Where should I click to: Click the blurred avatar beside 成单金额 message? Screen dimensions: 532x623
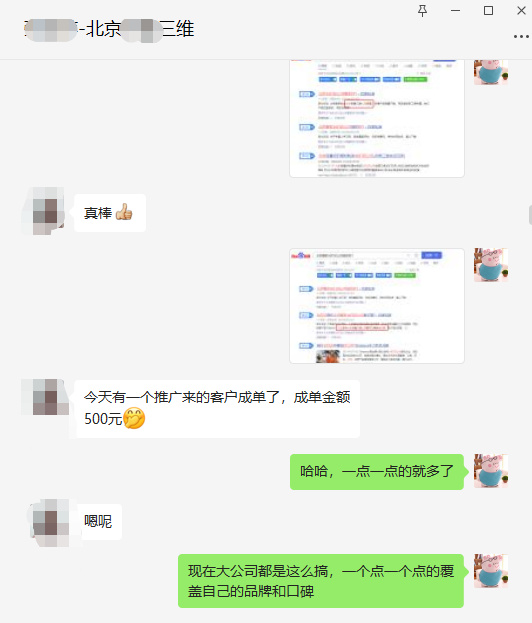tap(46, 397)
